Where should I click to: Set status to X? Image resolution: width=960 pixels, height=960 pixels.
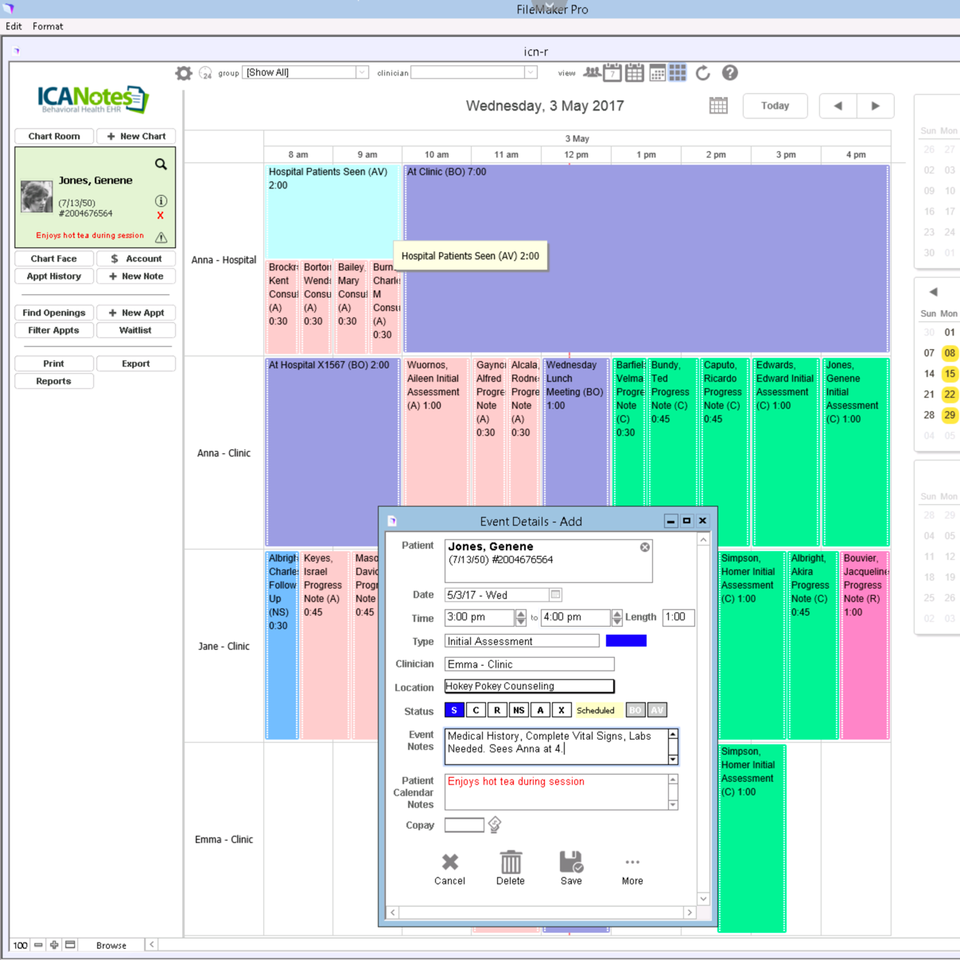pyautogui.click(x=561, y=710)
